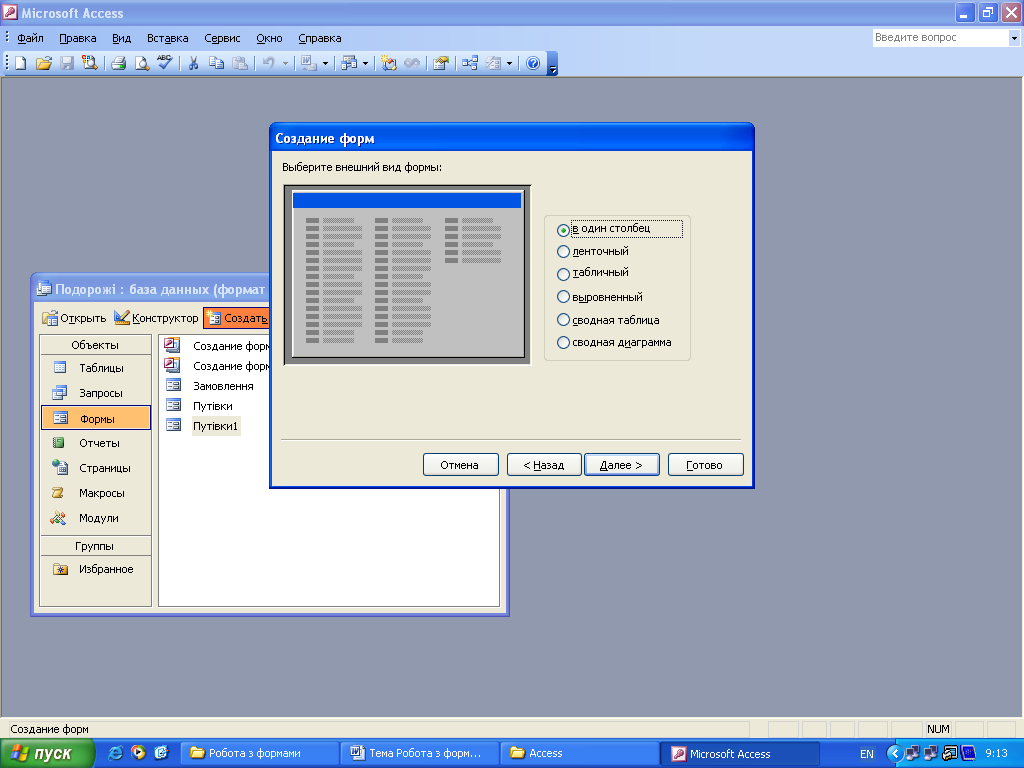Image resolution: width=1024 pixels, height=768 pixels.
Task: Click the Print Preview toolbar icon
Action: click(141, 63)
